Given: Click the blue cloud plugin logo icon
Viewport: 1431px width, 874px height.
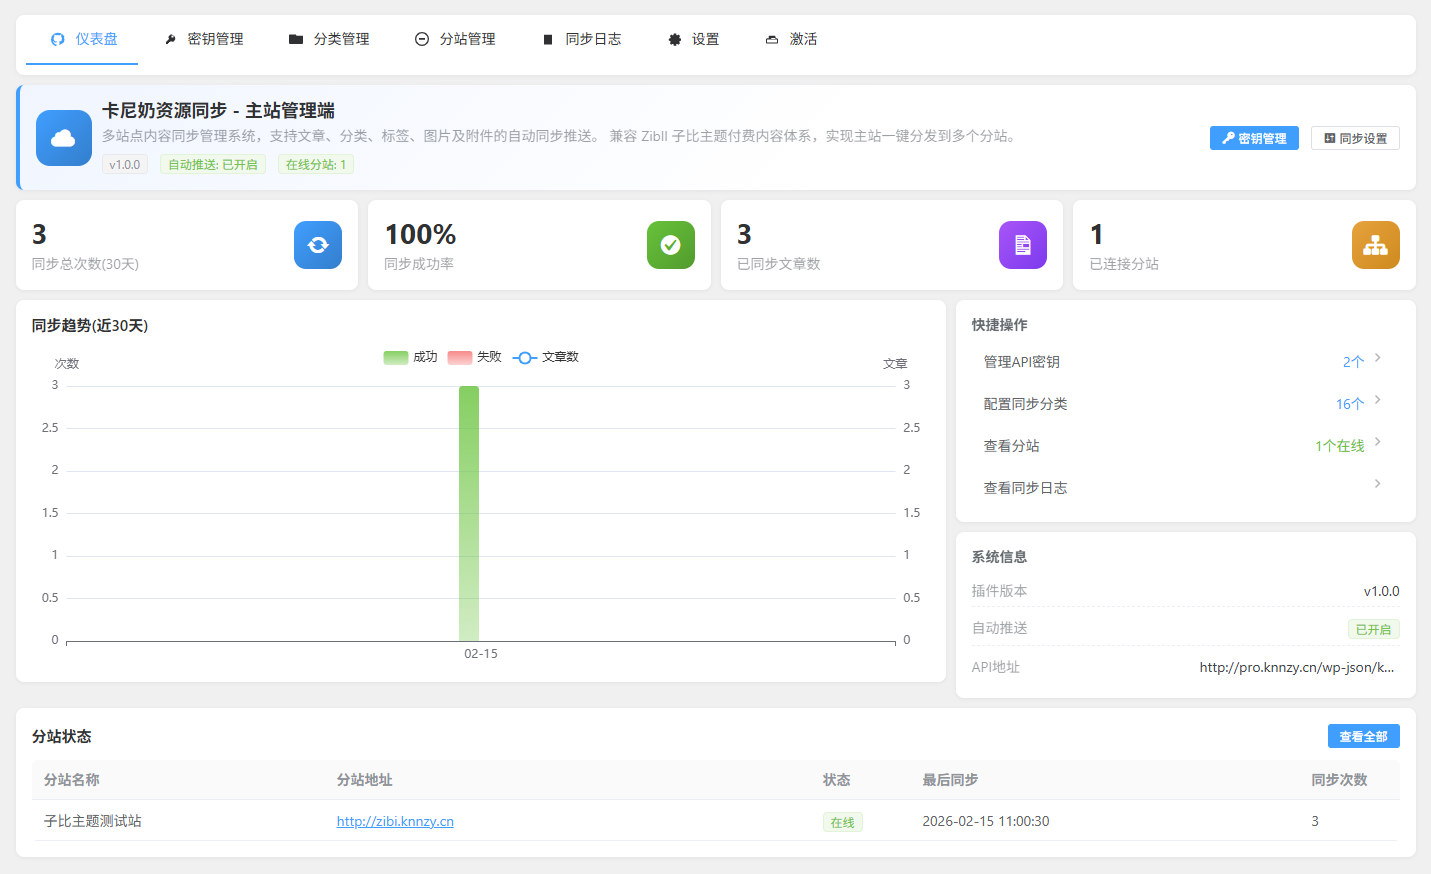Looking at the screenshot, I should coord(63,138).
